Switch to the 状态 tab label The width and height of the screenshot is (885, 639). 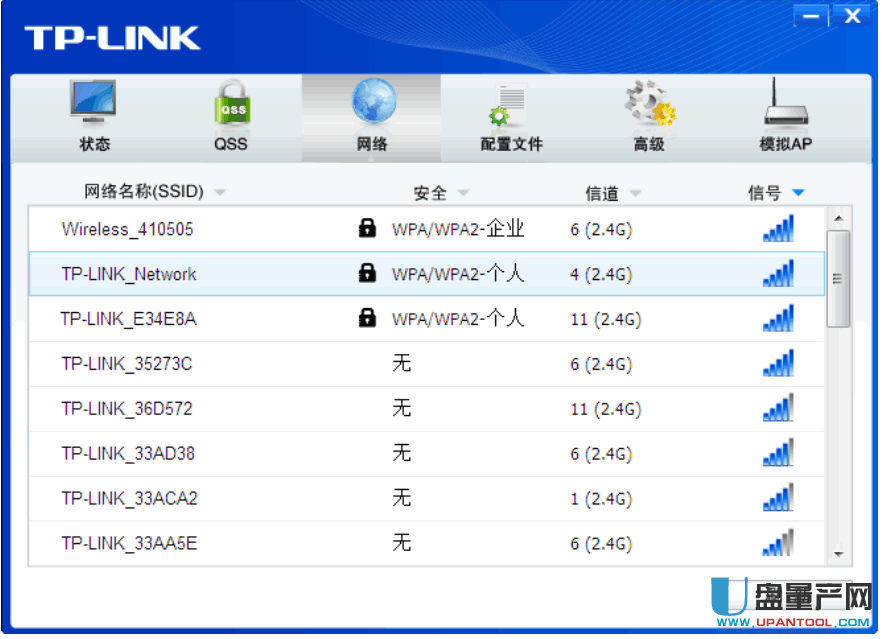(x=94, y=144)
